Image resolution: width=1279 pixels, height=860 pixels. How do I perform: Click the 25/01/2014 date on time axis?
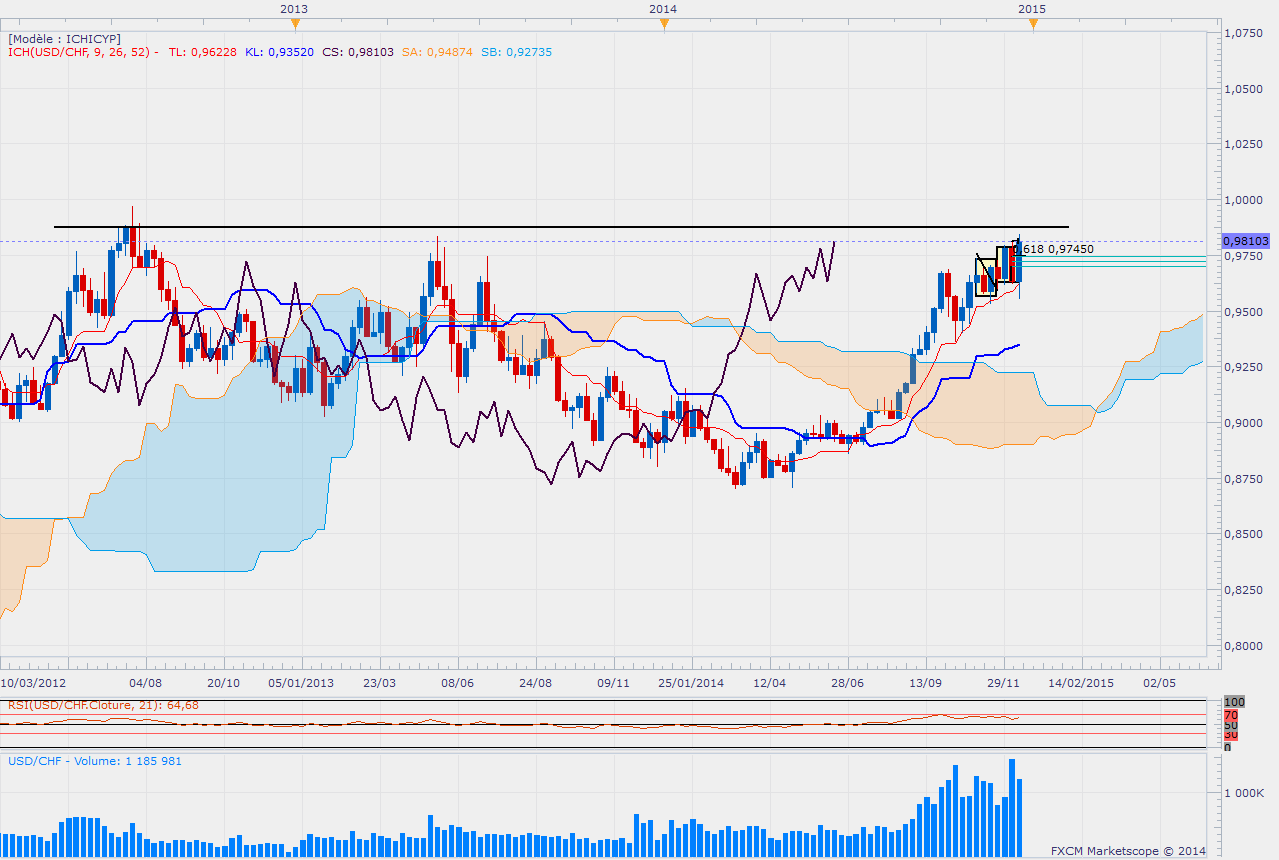click(690, 683)
